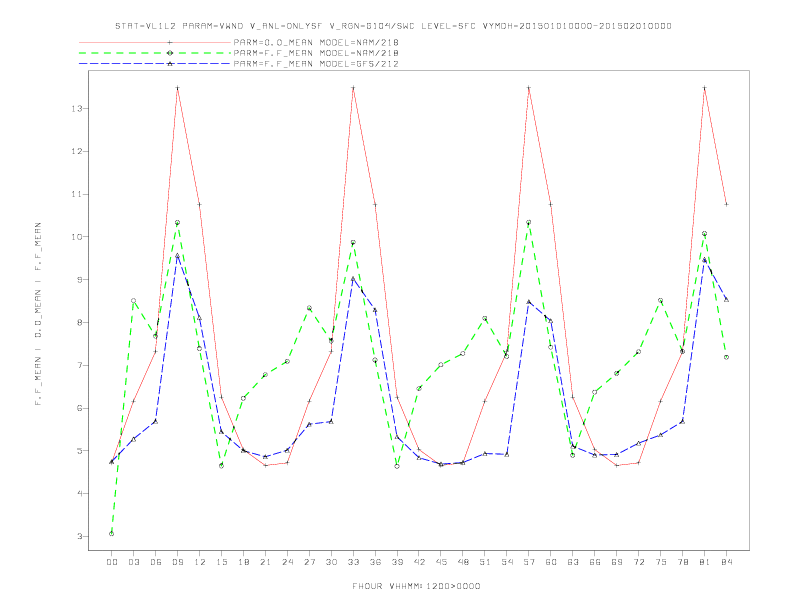Image resolution: width=792 pixels, height=612 pixels.
Task: Click x-axis tick label 00
Action: [x=112, y=562]
